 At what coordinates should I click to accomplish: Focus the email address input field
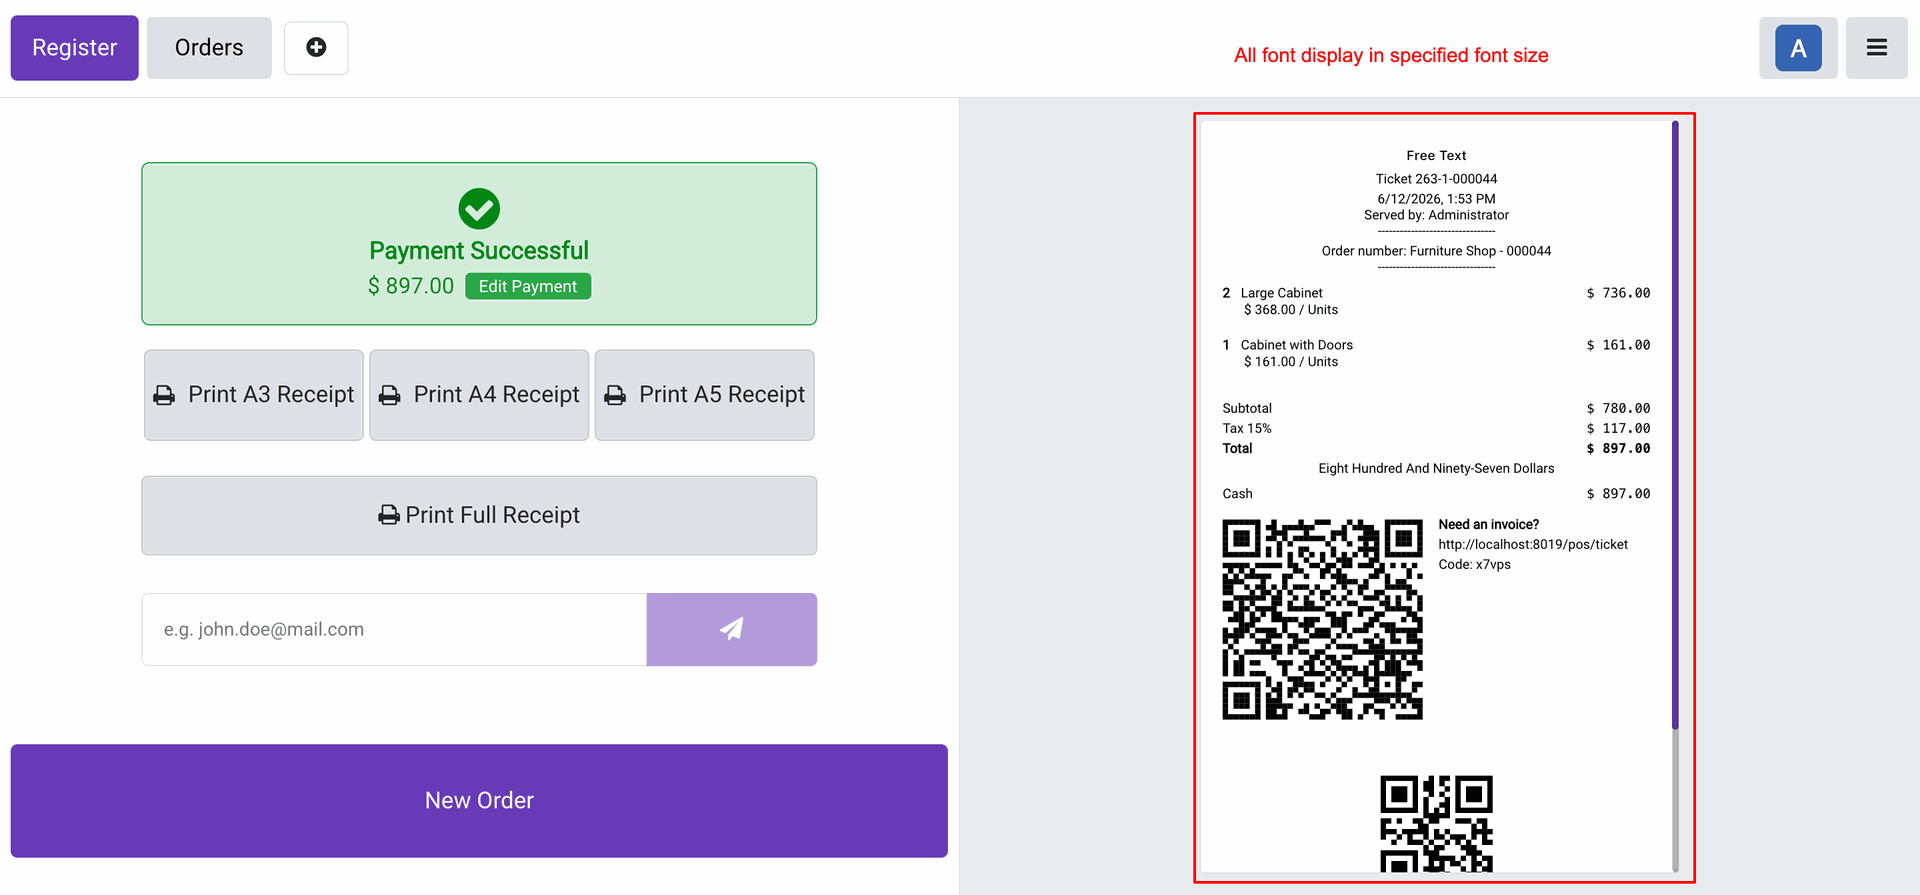coord(394,629)
